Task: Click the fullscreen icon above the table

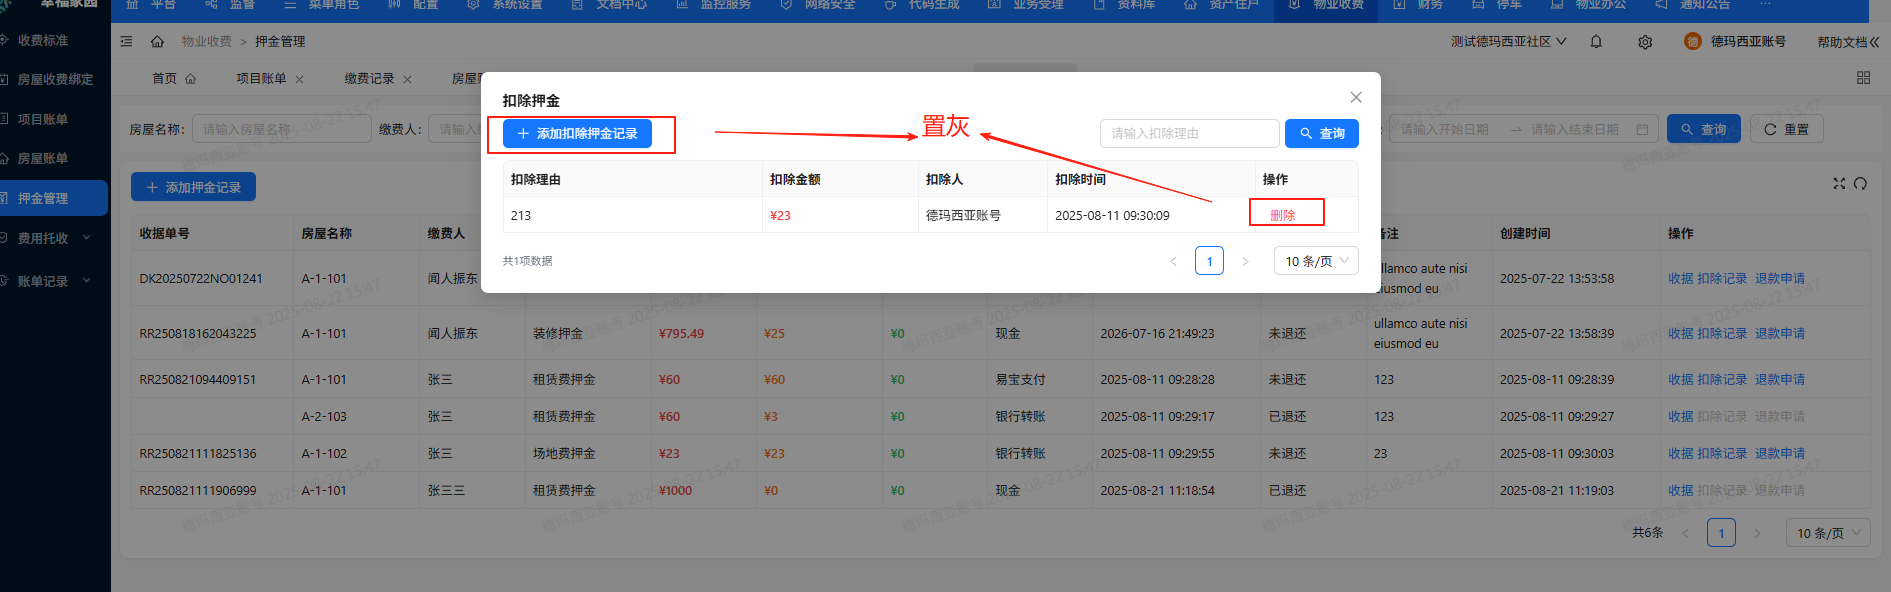Action: coord(1838,184)
